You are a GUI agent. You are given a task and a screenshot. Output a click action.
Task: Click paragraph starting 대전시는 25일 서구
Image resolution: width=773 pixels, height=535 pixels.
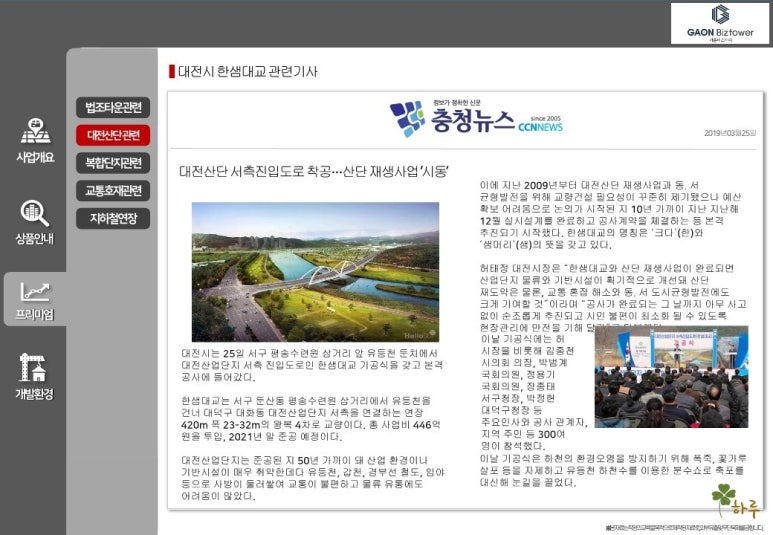pyautogui.click(x=312, y=365)
